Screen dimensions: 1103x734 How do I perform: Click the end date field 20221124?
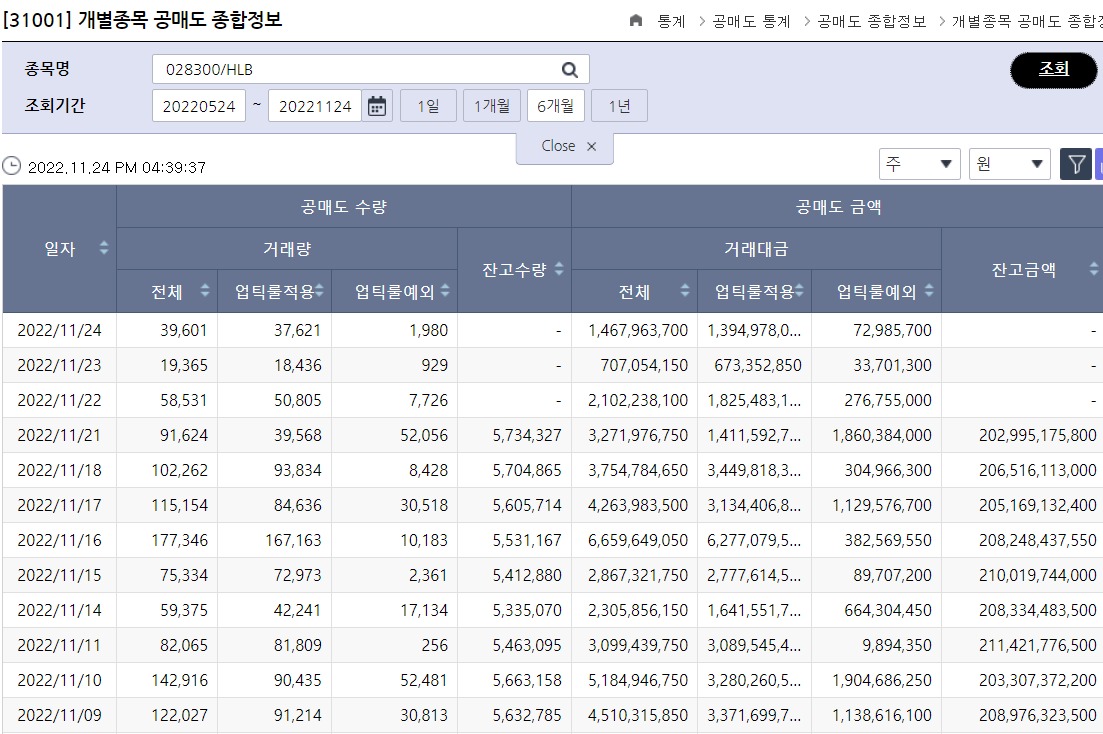315,106
